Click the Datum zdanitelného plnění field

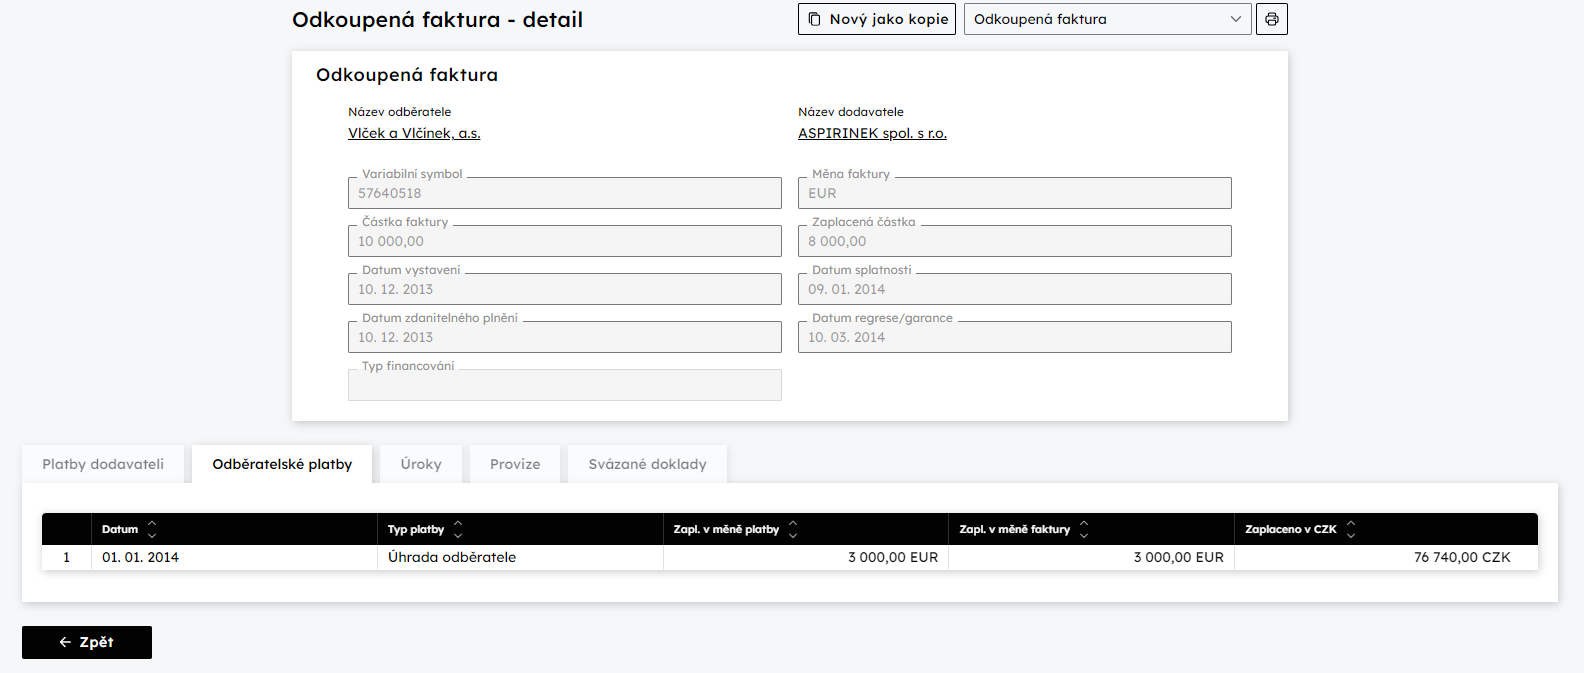[x=565, y=337]
